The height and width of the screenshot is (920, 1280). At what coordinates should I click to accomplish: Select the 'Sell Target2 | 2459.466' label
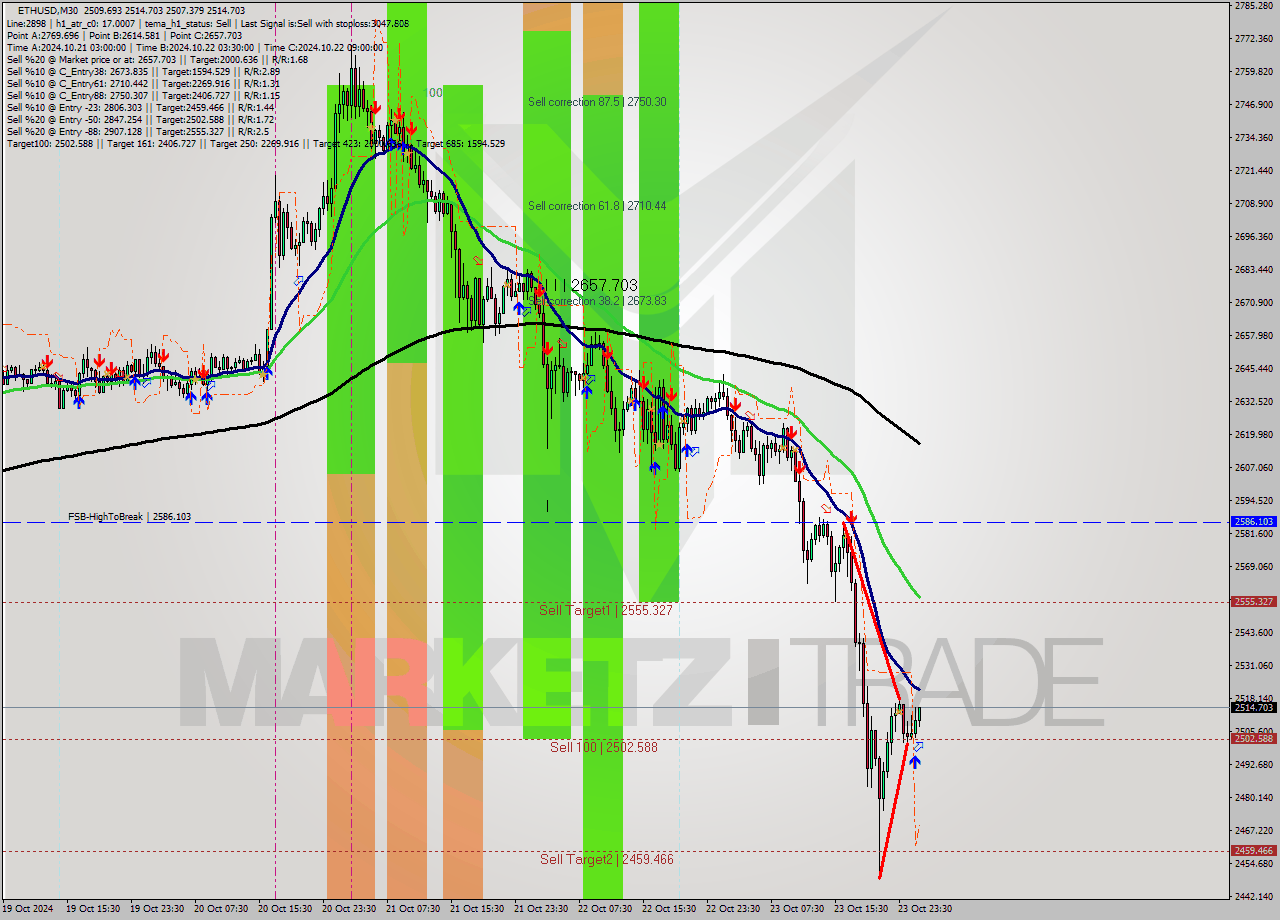(x=606, y=859)
